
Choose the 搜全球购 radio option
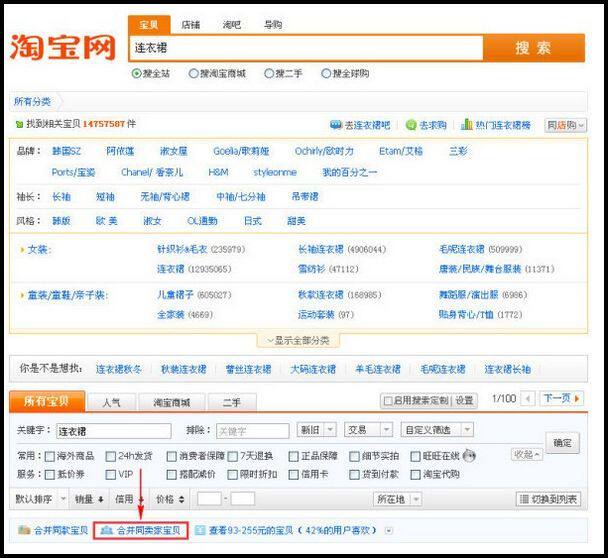coord(326,73)
